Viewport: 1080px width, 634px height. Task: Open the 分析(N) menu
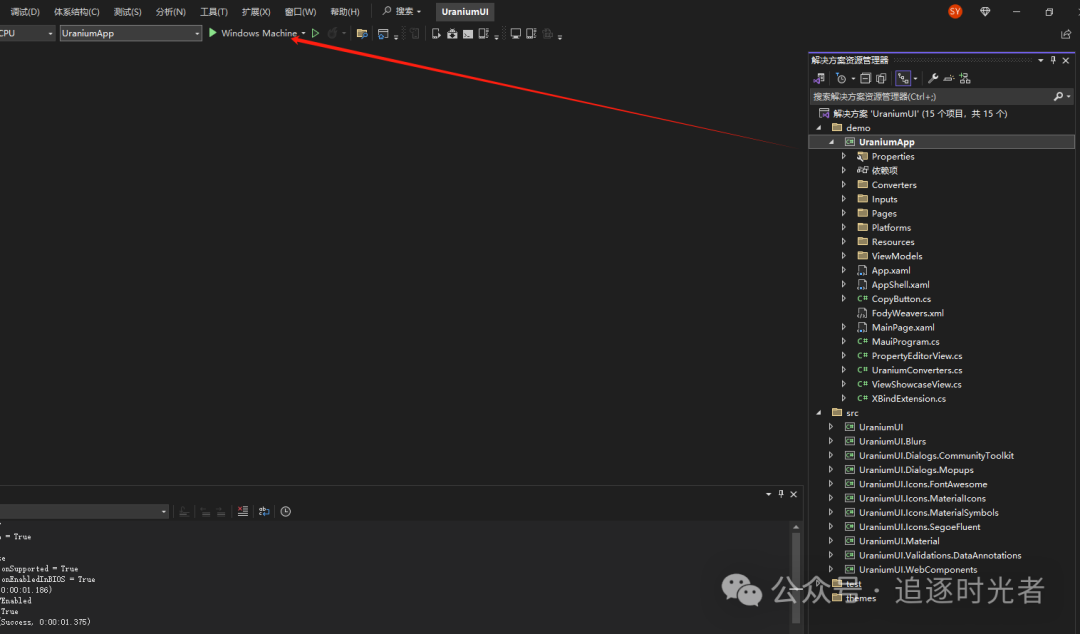(170, 12)
